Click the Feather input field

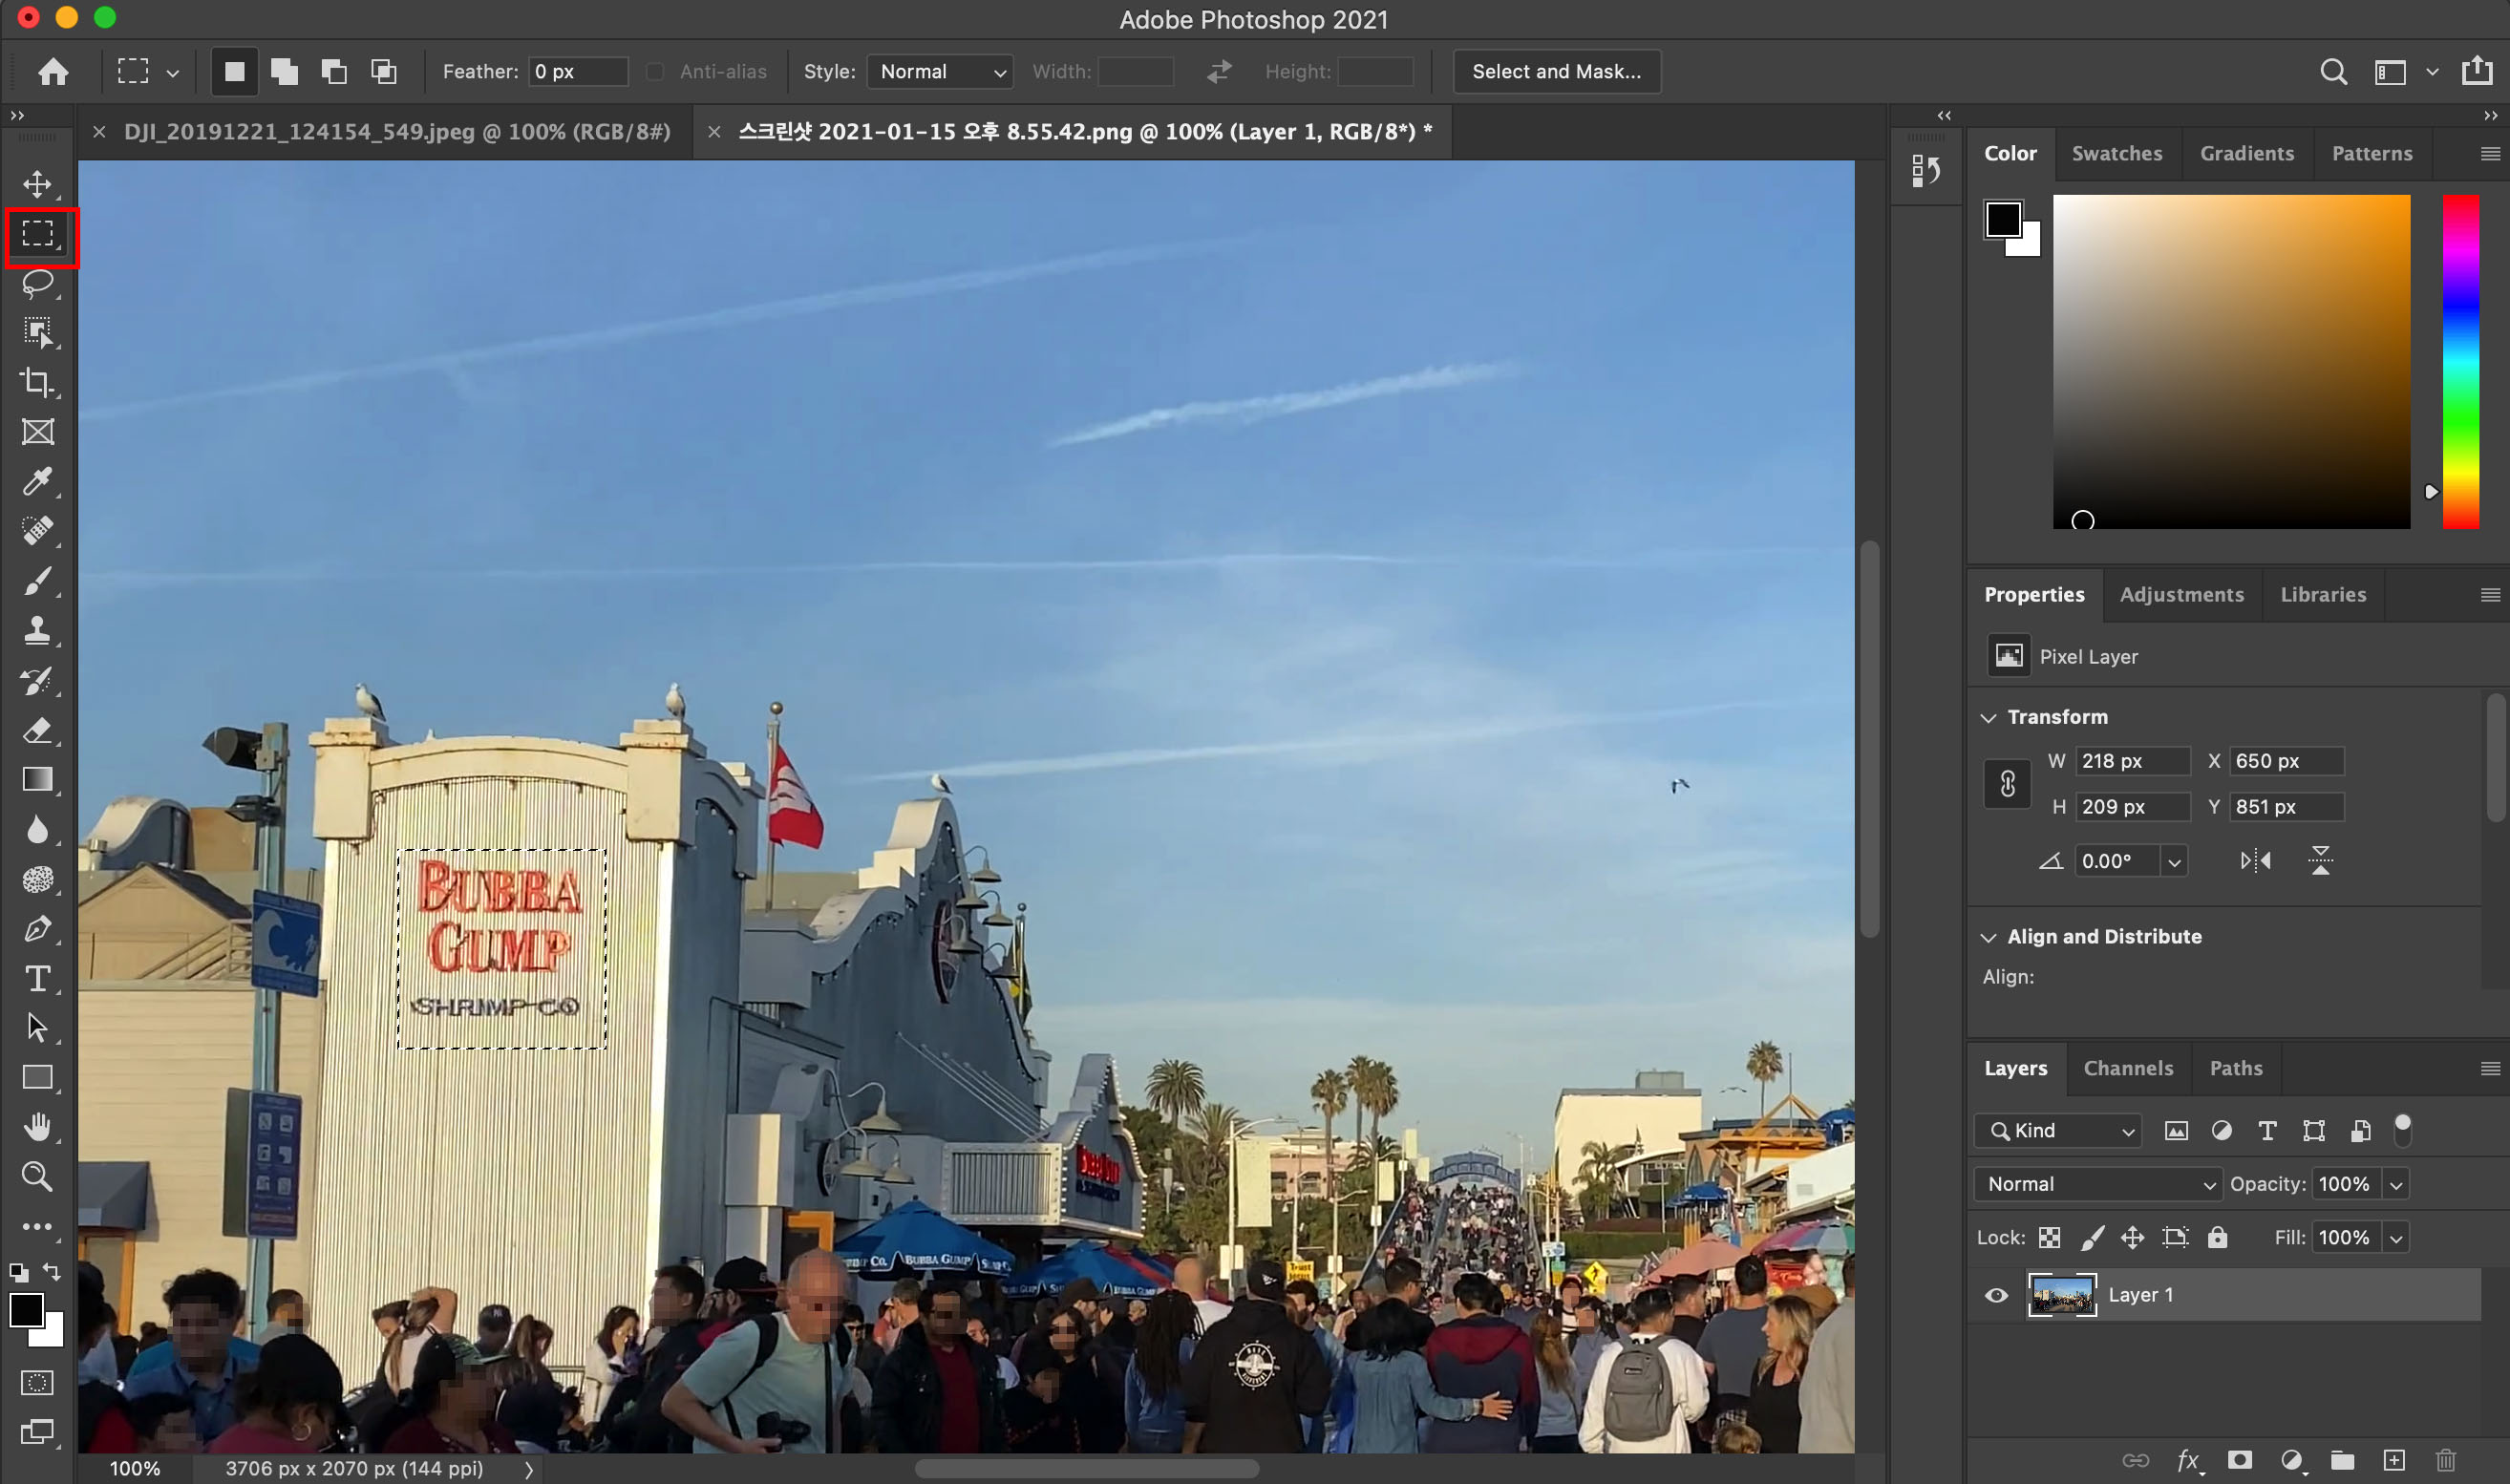tap(577, 72)
